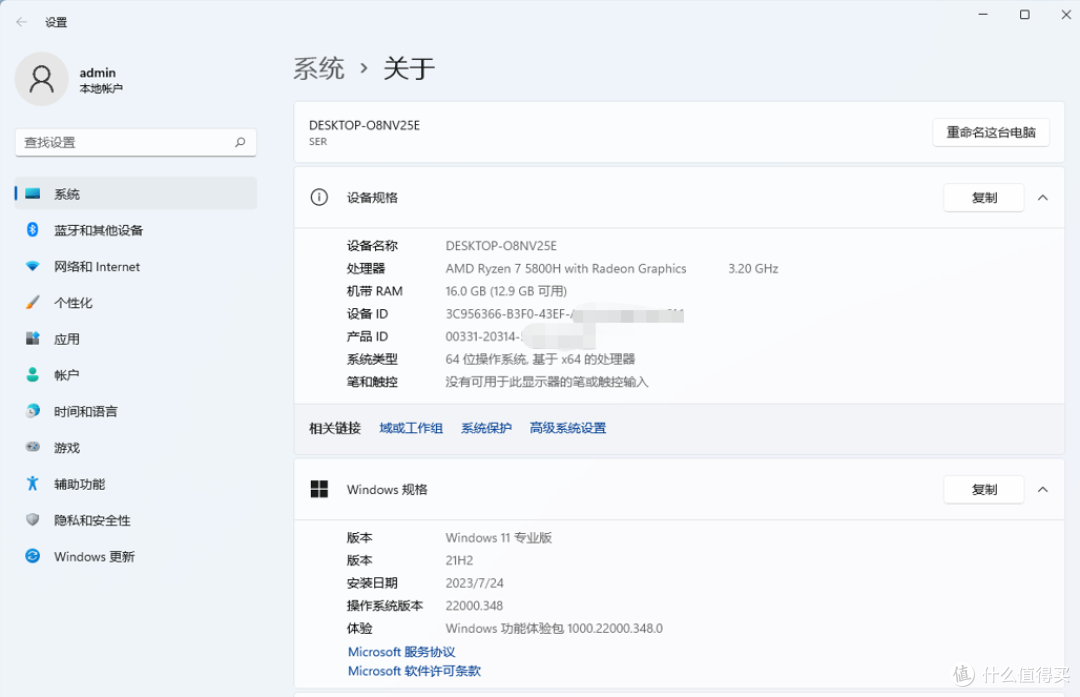Screen dimensions: 1080x697
Task: Click the device specifications info icon
Action: tap(319, 198)
